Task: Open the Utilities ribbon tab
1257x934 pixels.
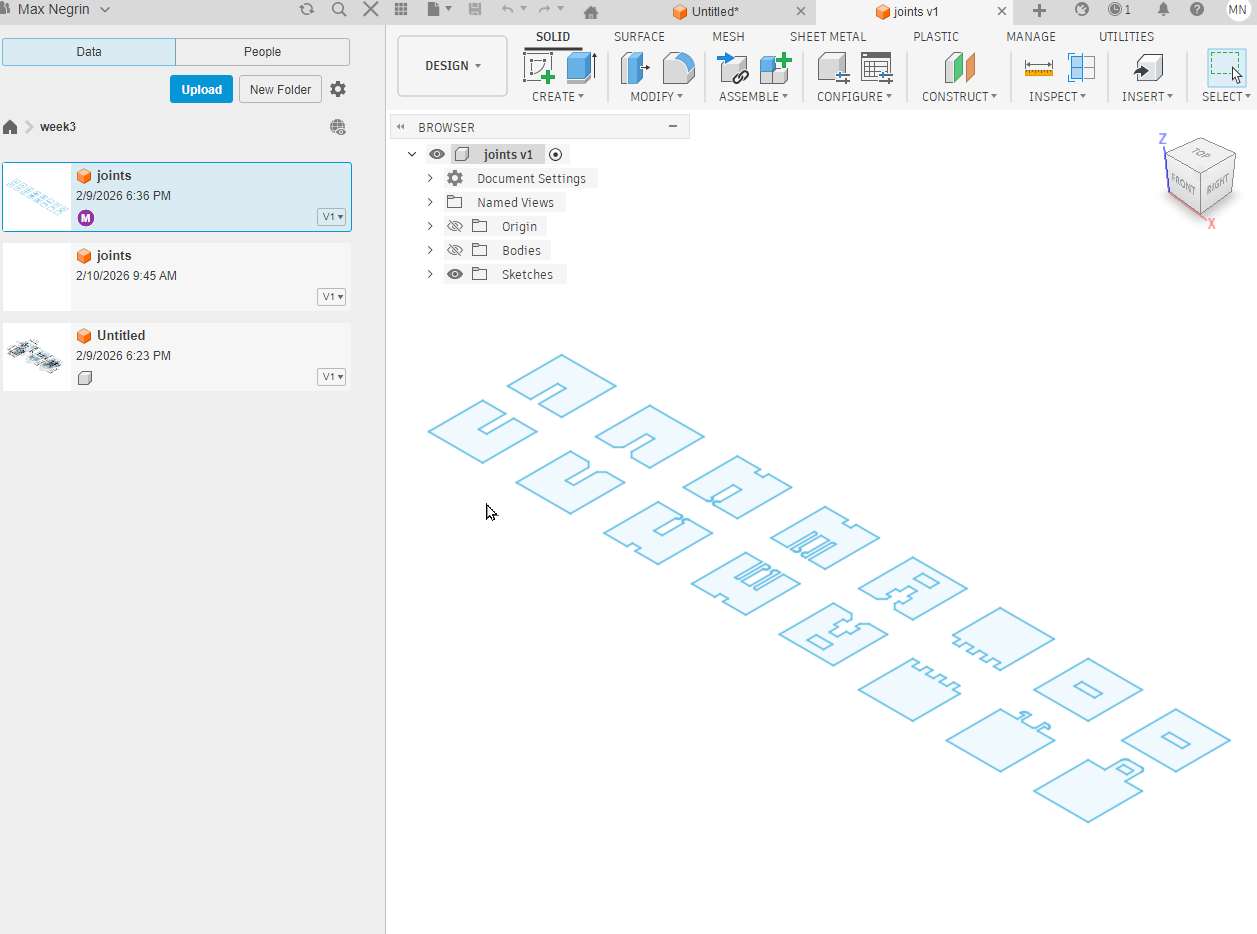Action: 1126,36
